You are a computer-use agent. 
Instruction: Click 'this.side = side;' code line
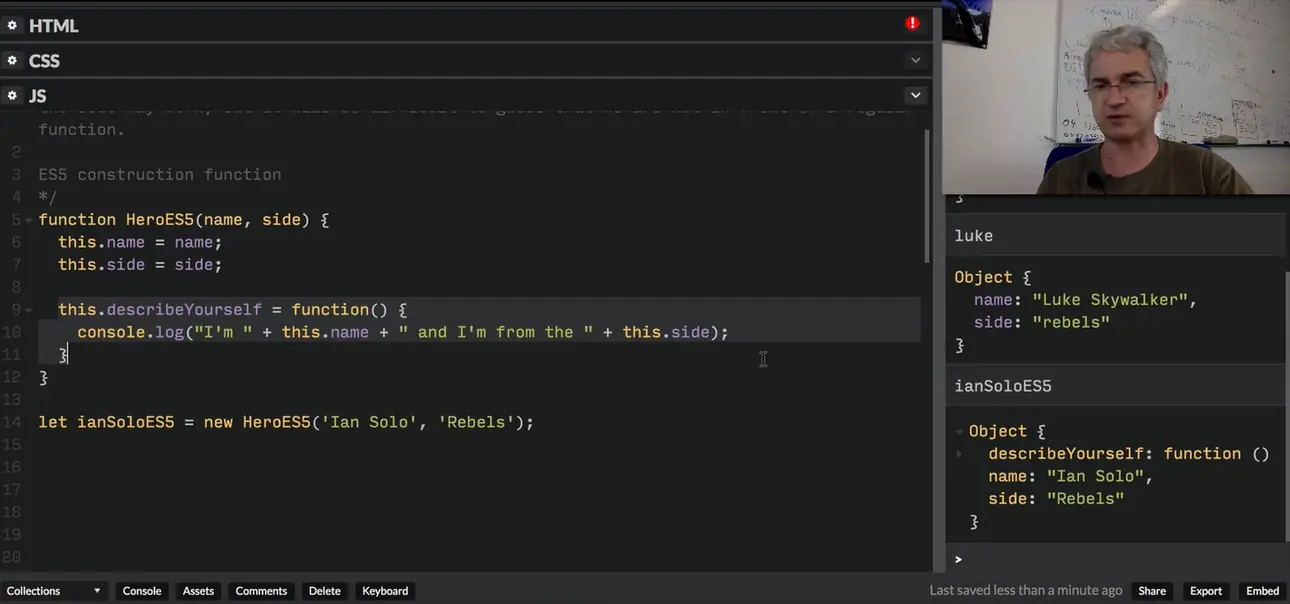pyautogui.click(x=140, y=265)
